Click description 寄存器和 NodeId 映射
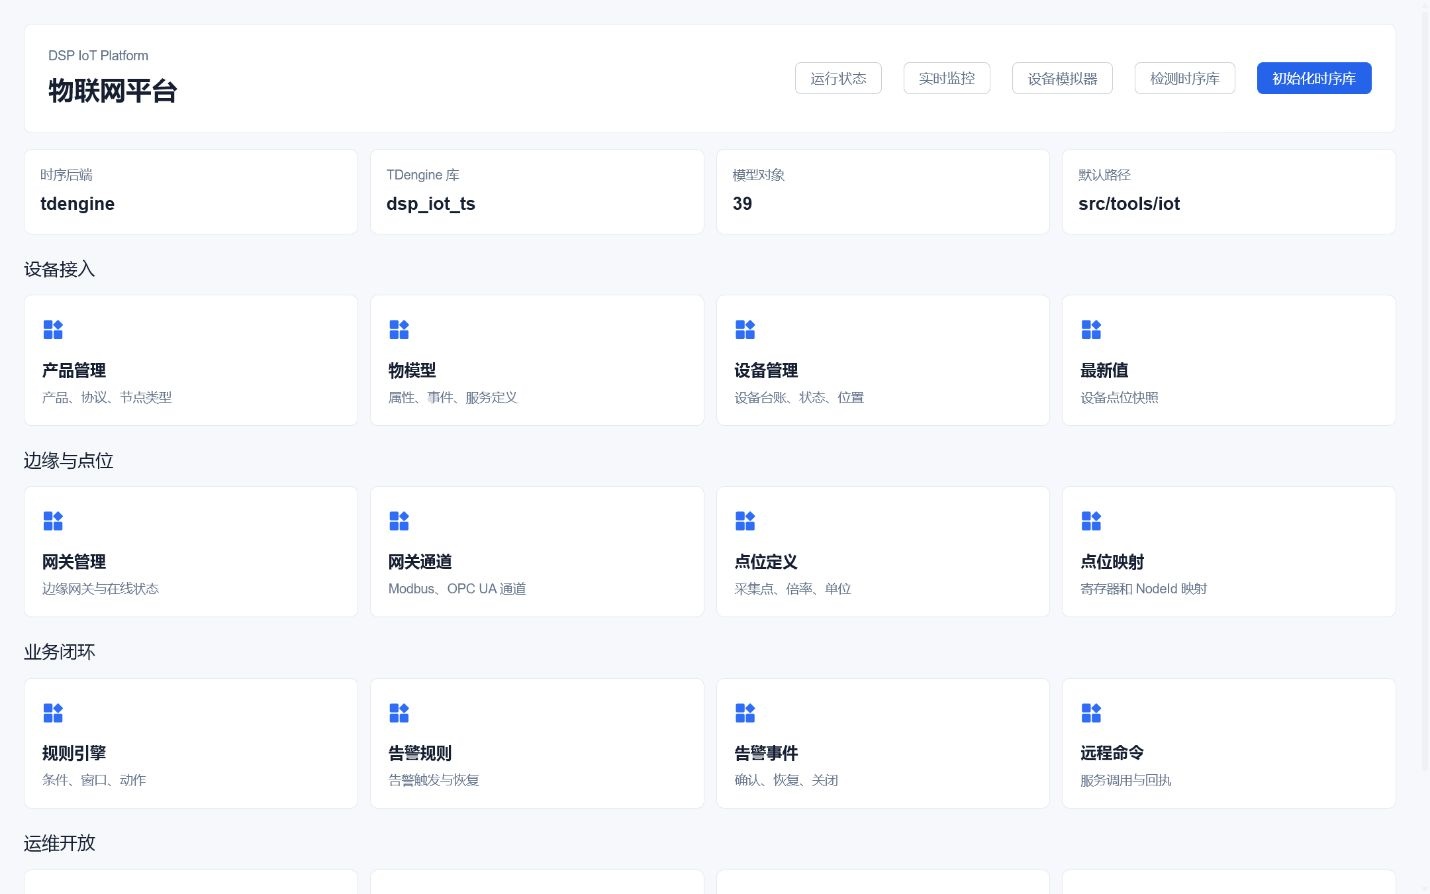 1144,589
